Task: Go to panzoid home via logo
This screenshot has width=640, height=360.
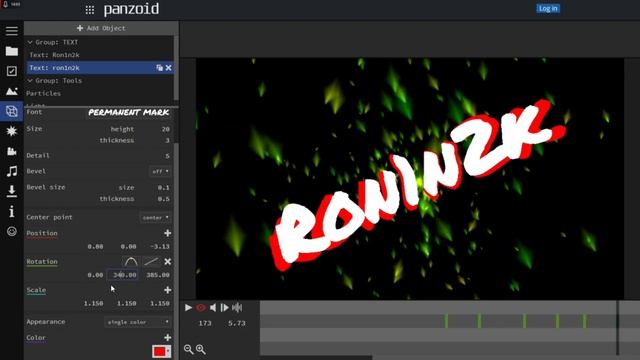Action: (131, 9)
